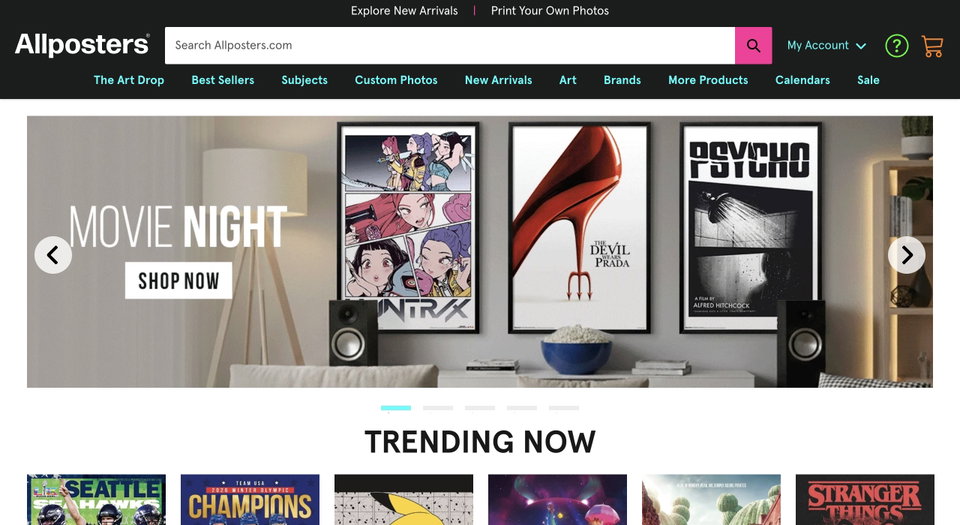This screenshot has height=525, width=960.
Task: Open More Products menu
Action: point(708,80)
